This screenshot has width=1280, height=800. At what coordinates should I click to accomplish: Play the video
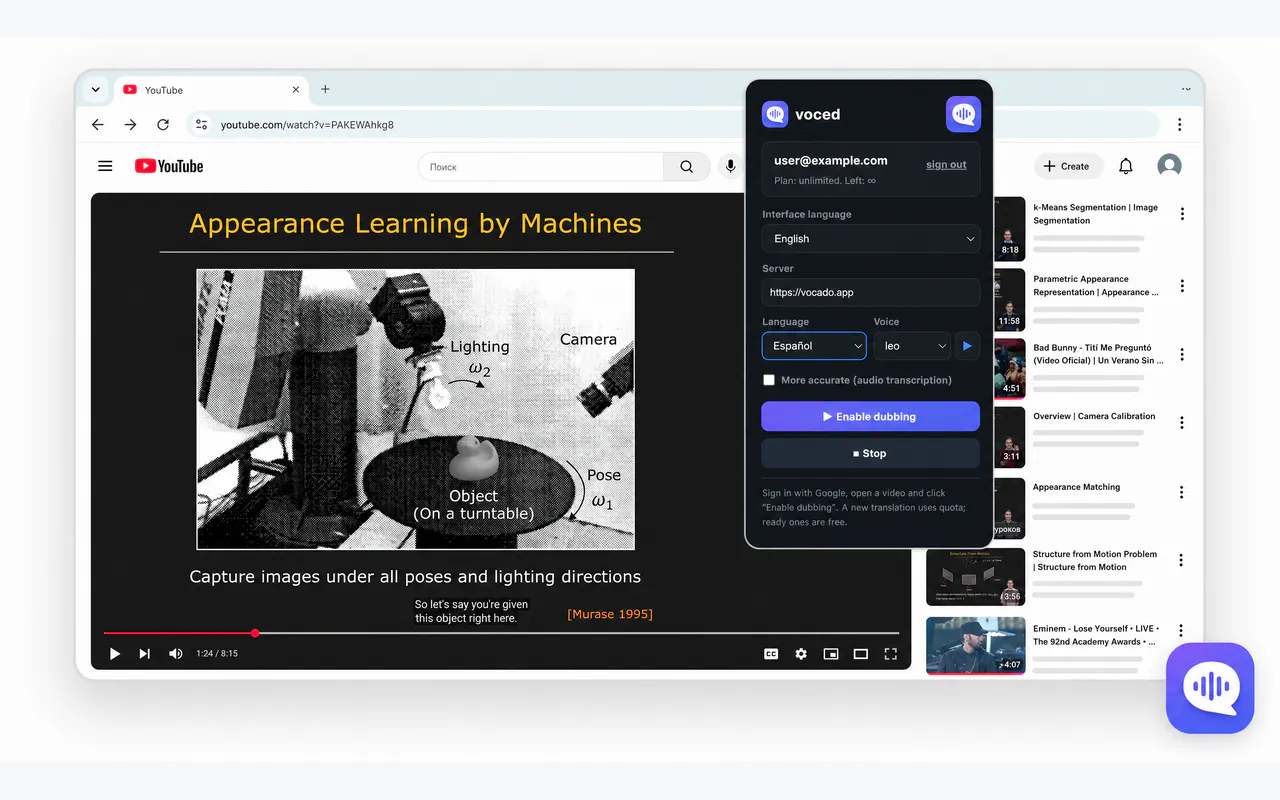(115, 654)
